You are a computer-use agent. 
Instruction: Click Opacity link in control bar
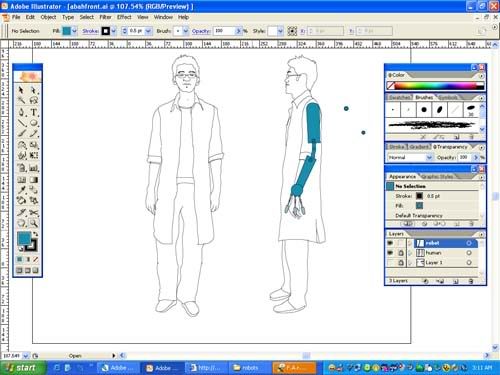coord(201,31)
